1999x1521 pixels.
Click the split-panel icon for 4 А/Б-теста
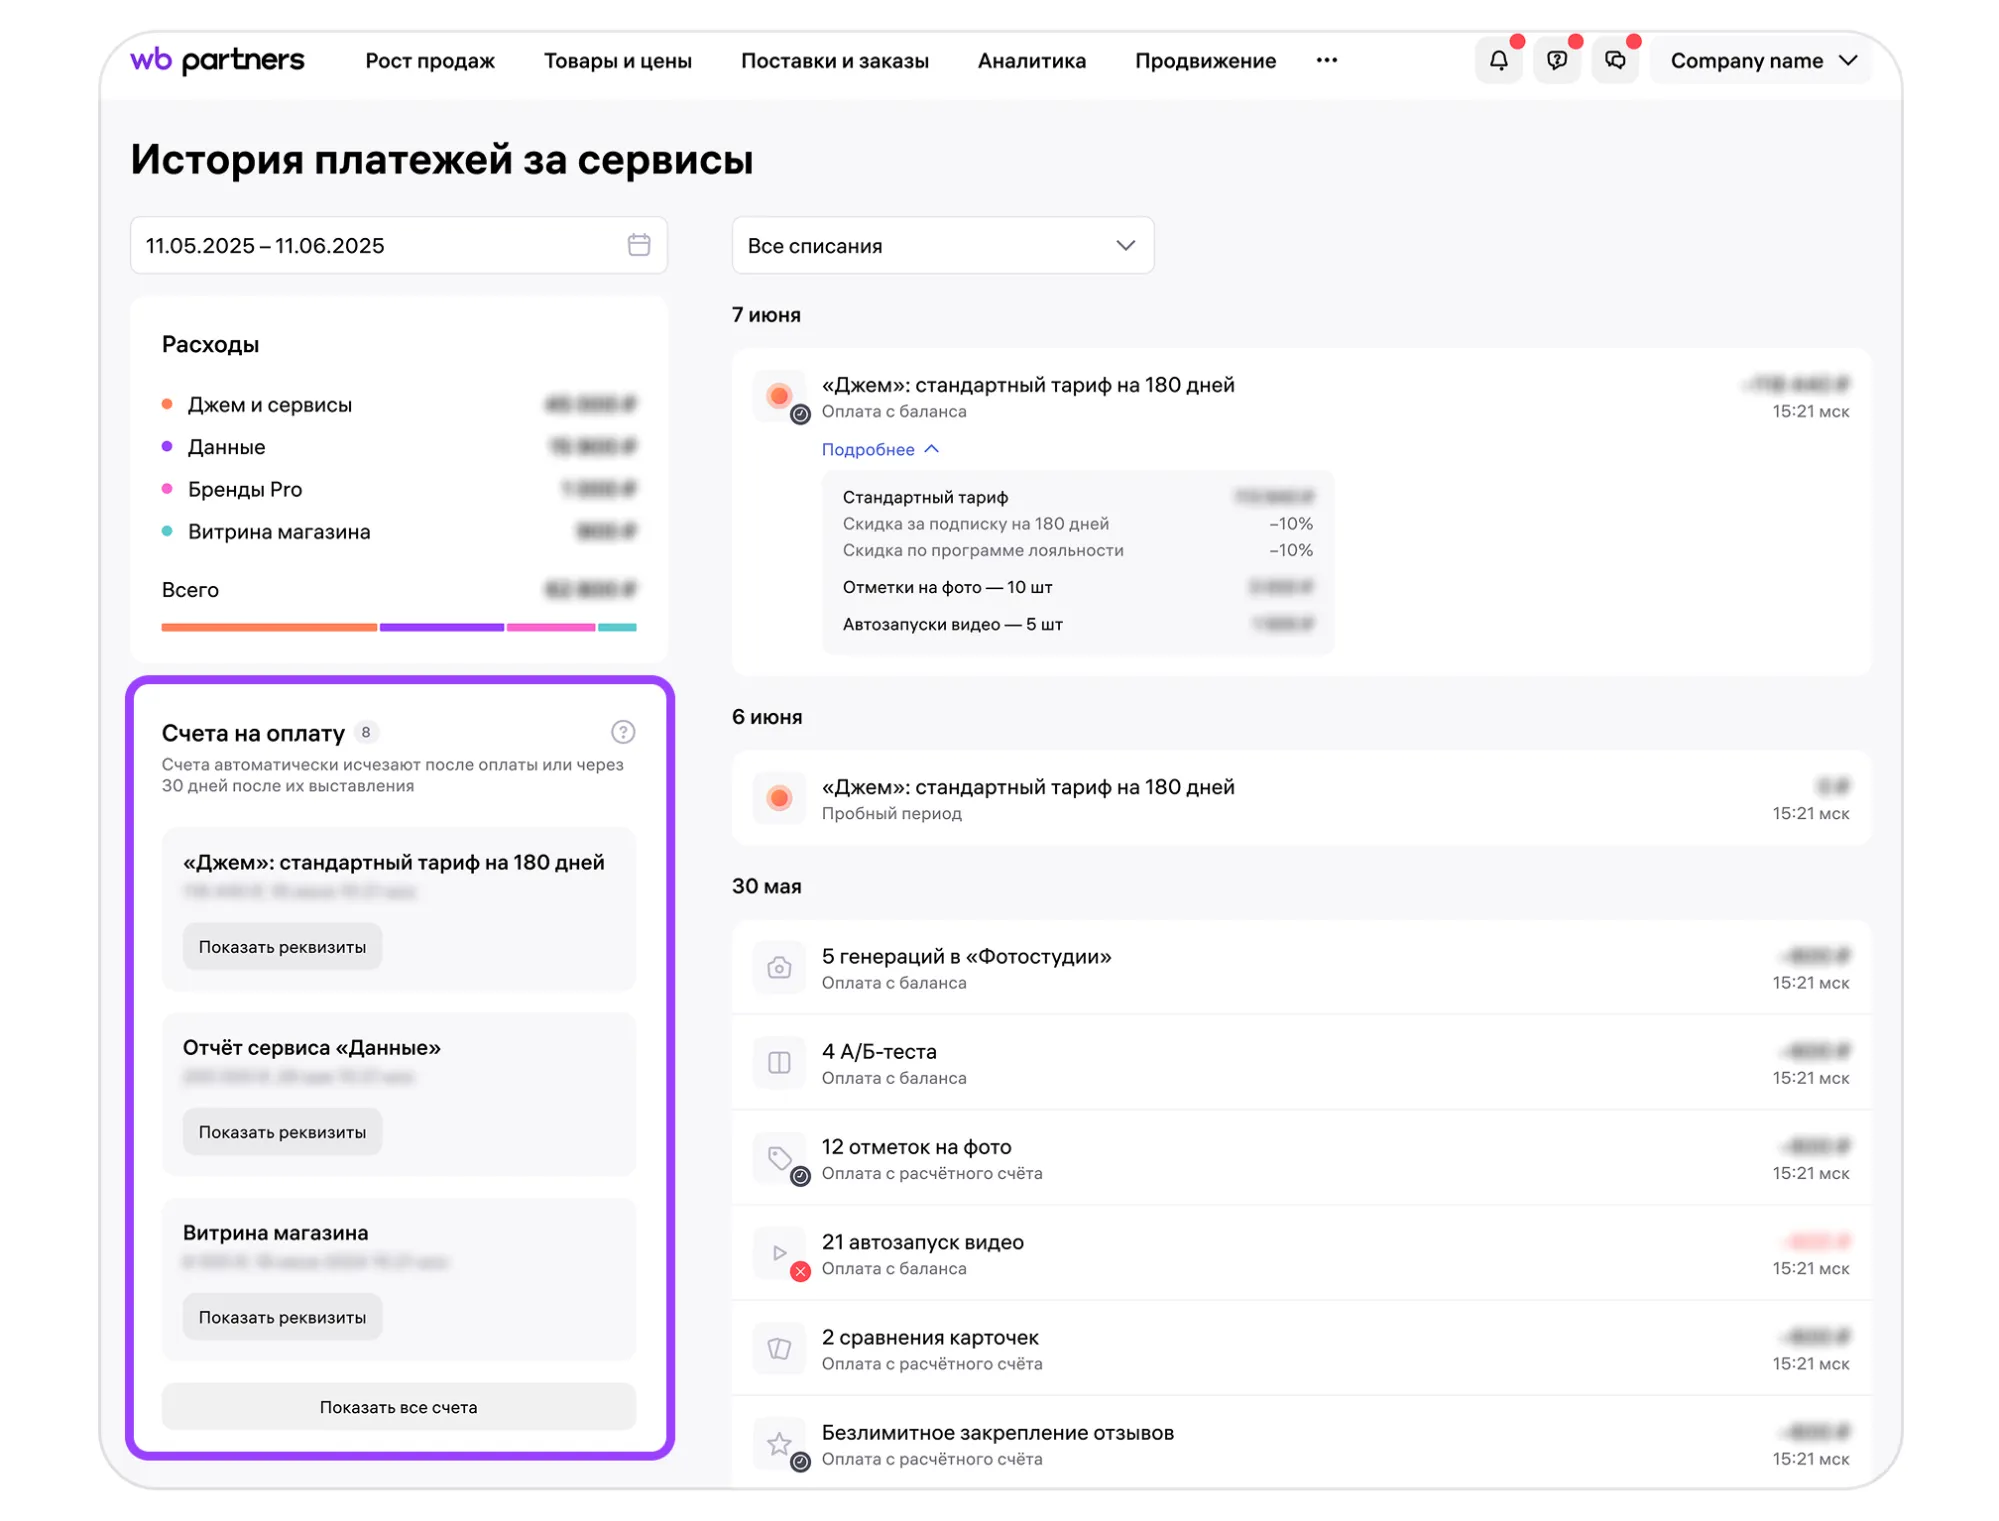pos(779,1063)
